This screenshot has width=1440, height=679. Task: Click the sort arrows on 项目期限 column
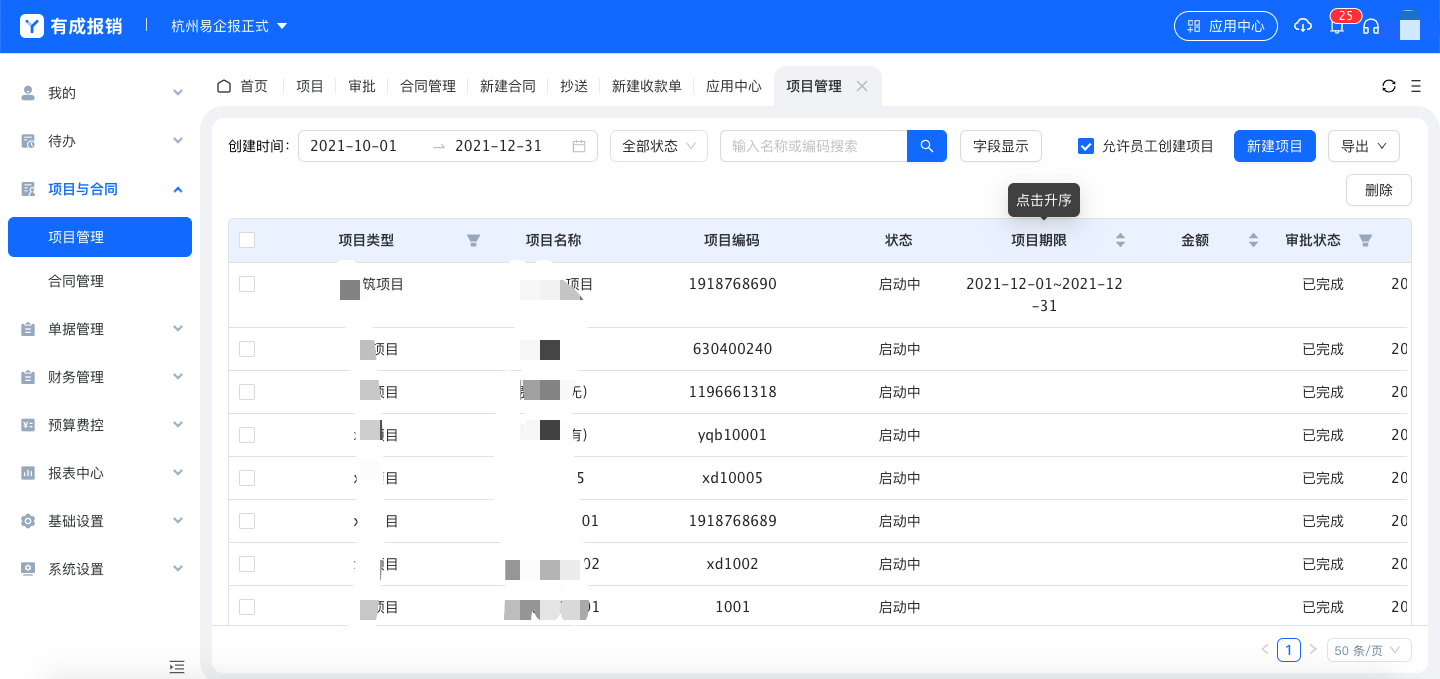tap(1121, 240)
